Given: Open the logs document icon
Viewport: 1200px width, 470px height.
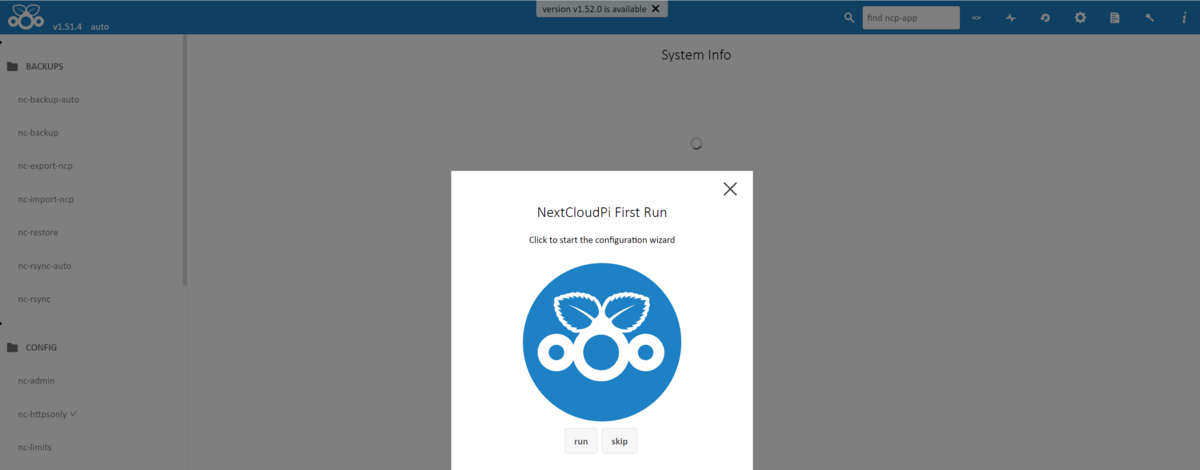Looking at the screenshot, I should coord(1115,18).
